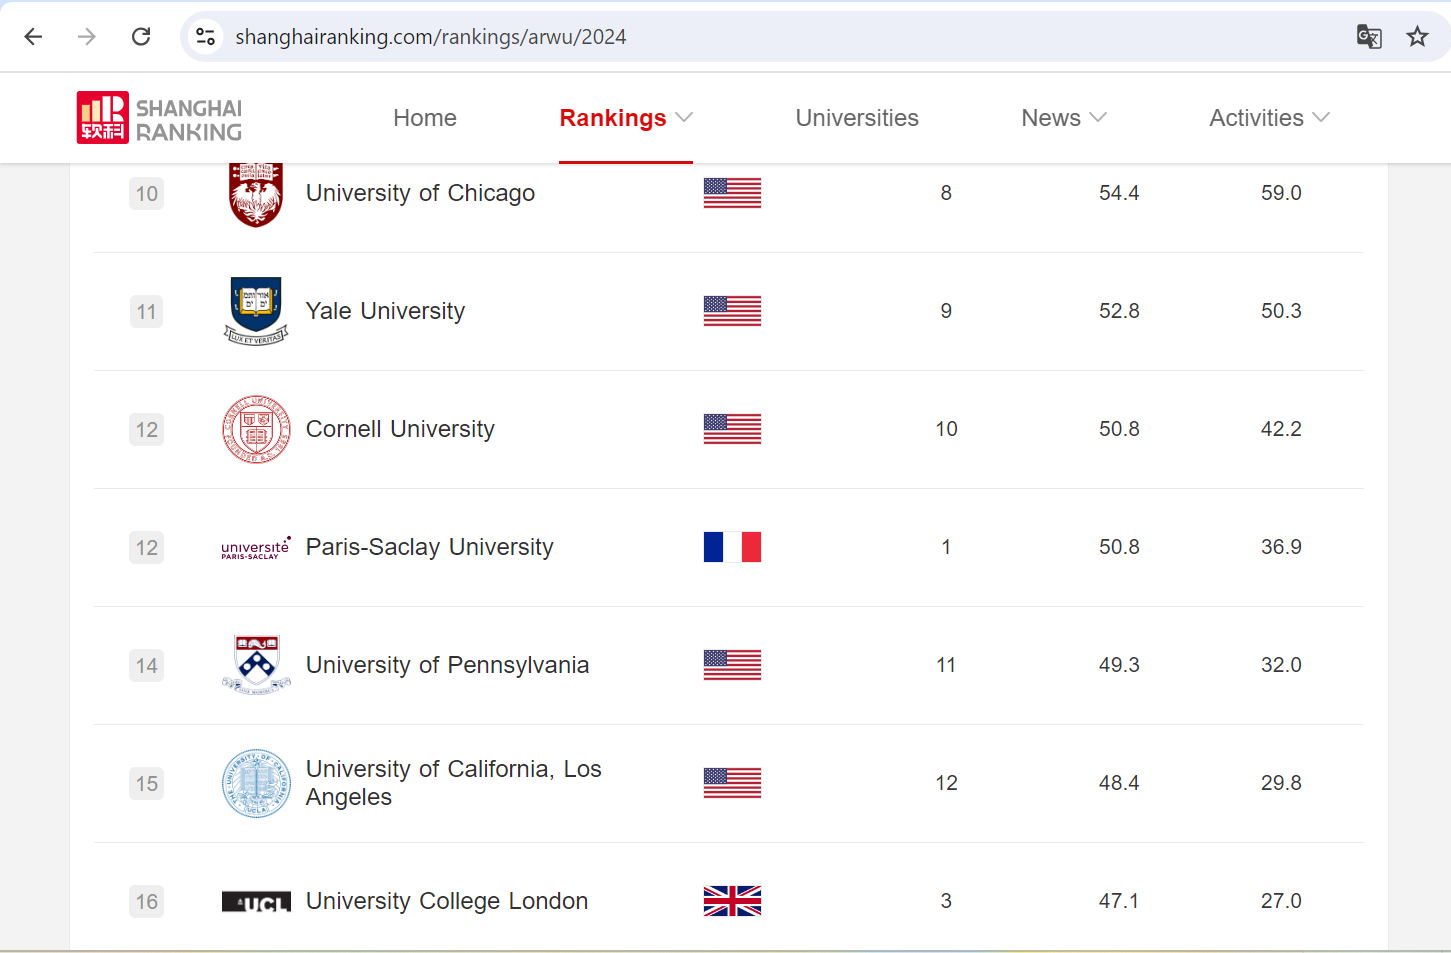Go to the Home menu item
1451x953 pixels.
click(425, 118)
